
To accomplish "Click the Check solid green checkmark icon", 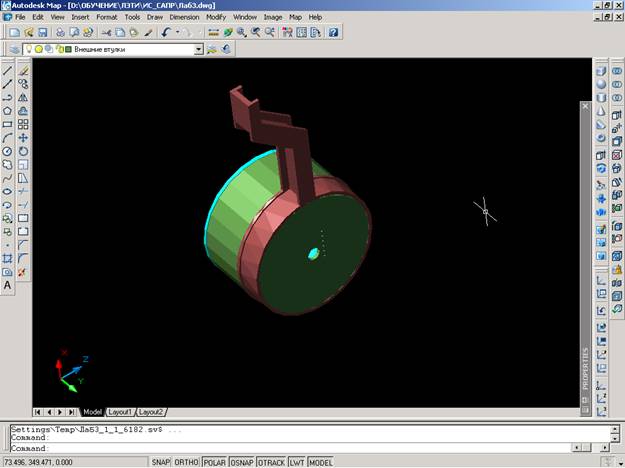I will [617, 309].
